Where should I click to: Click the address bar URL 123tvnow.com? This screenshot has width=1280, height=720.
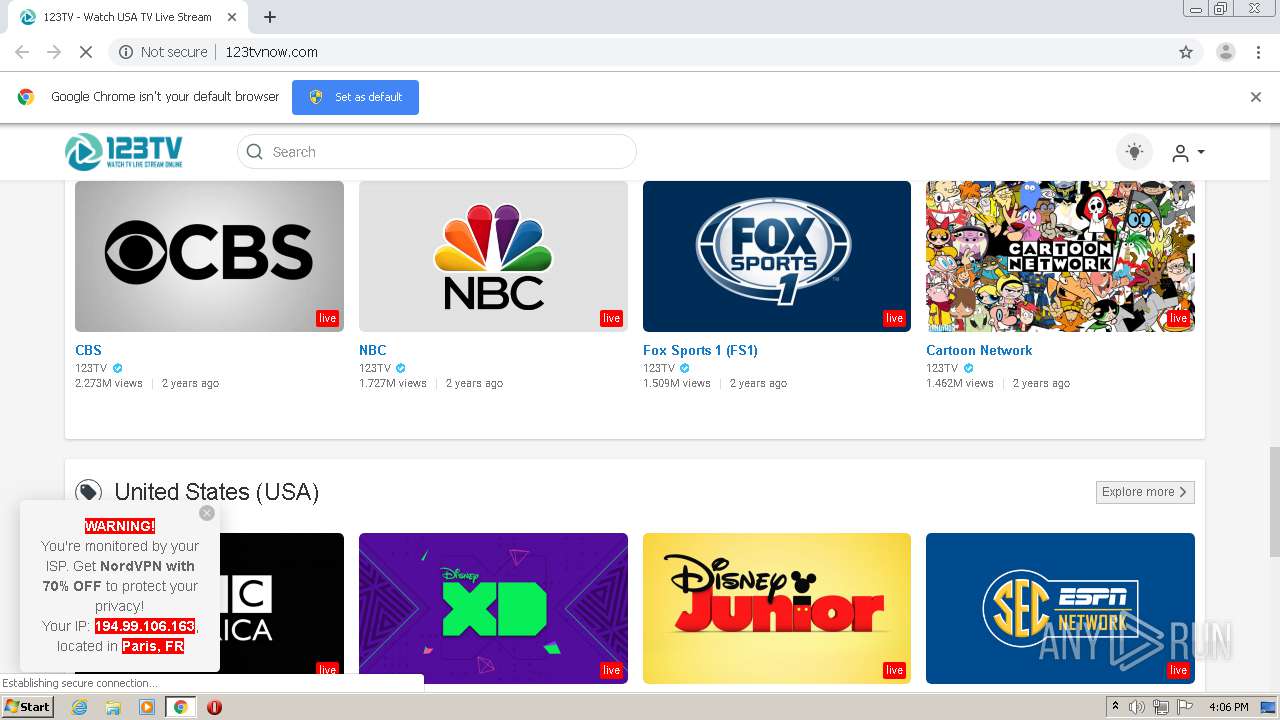coord(272,52)
